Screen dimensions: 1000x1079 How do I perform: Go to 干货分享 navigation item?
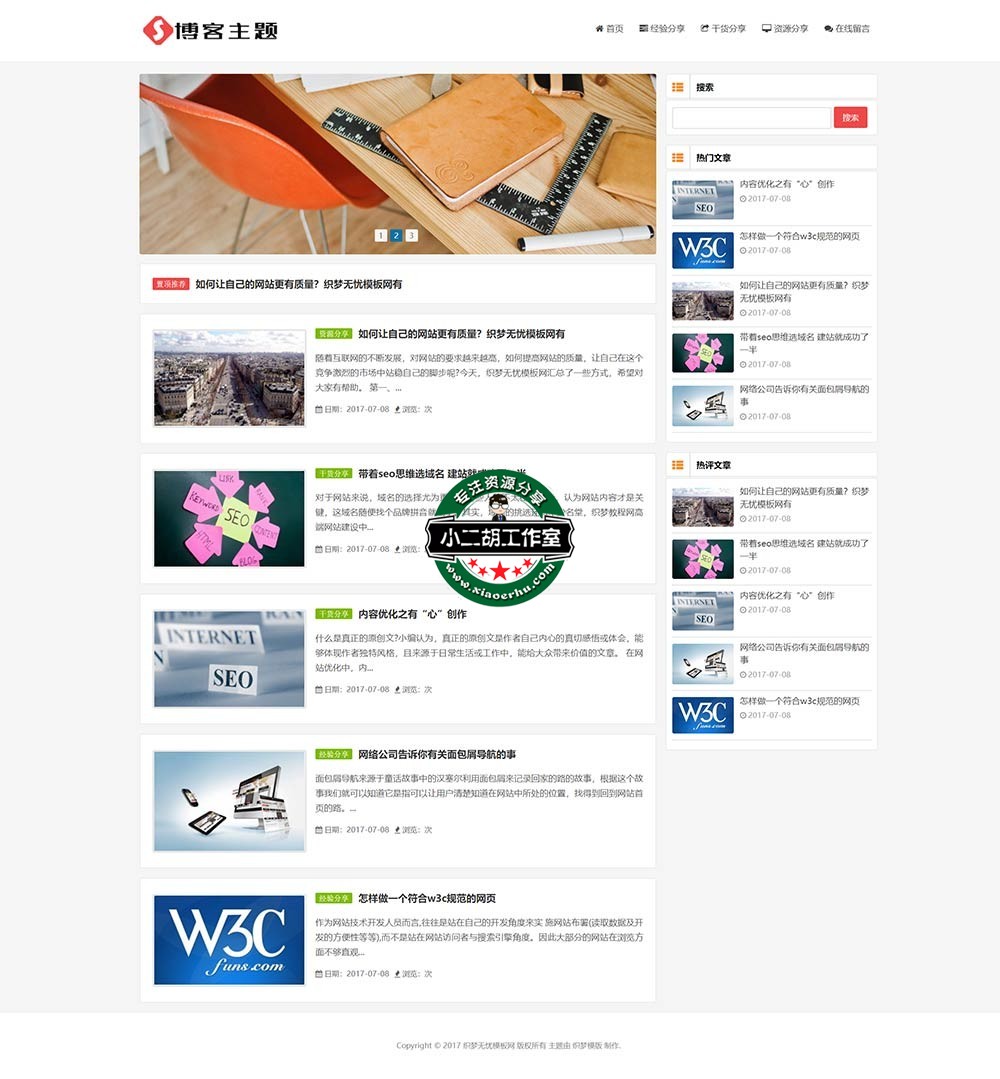pos(723,29)
